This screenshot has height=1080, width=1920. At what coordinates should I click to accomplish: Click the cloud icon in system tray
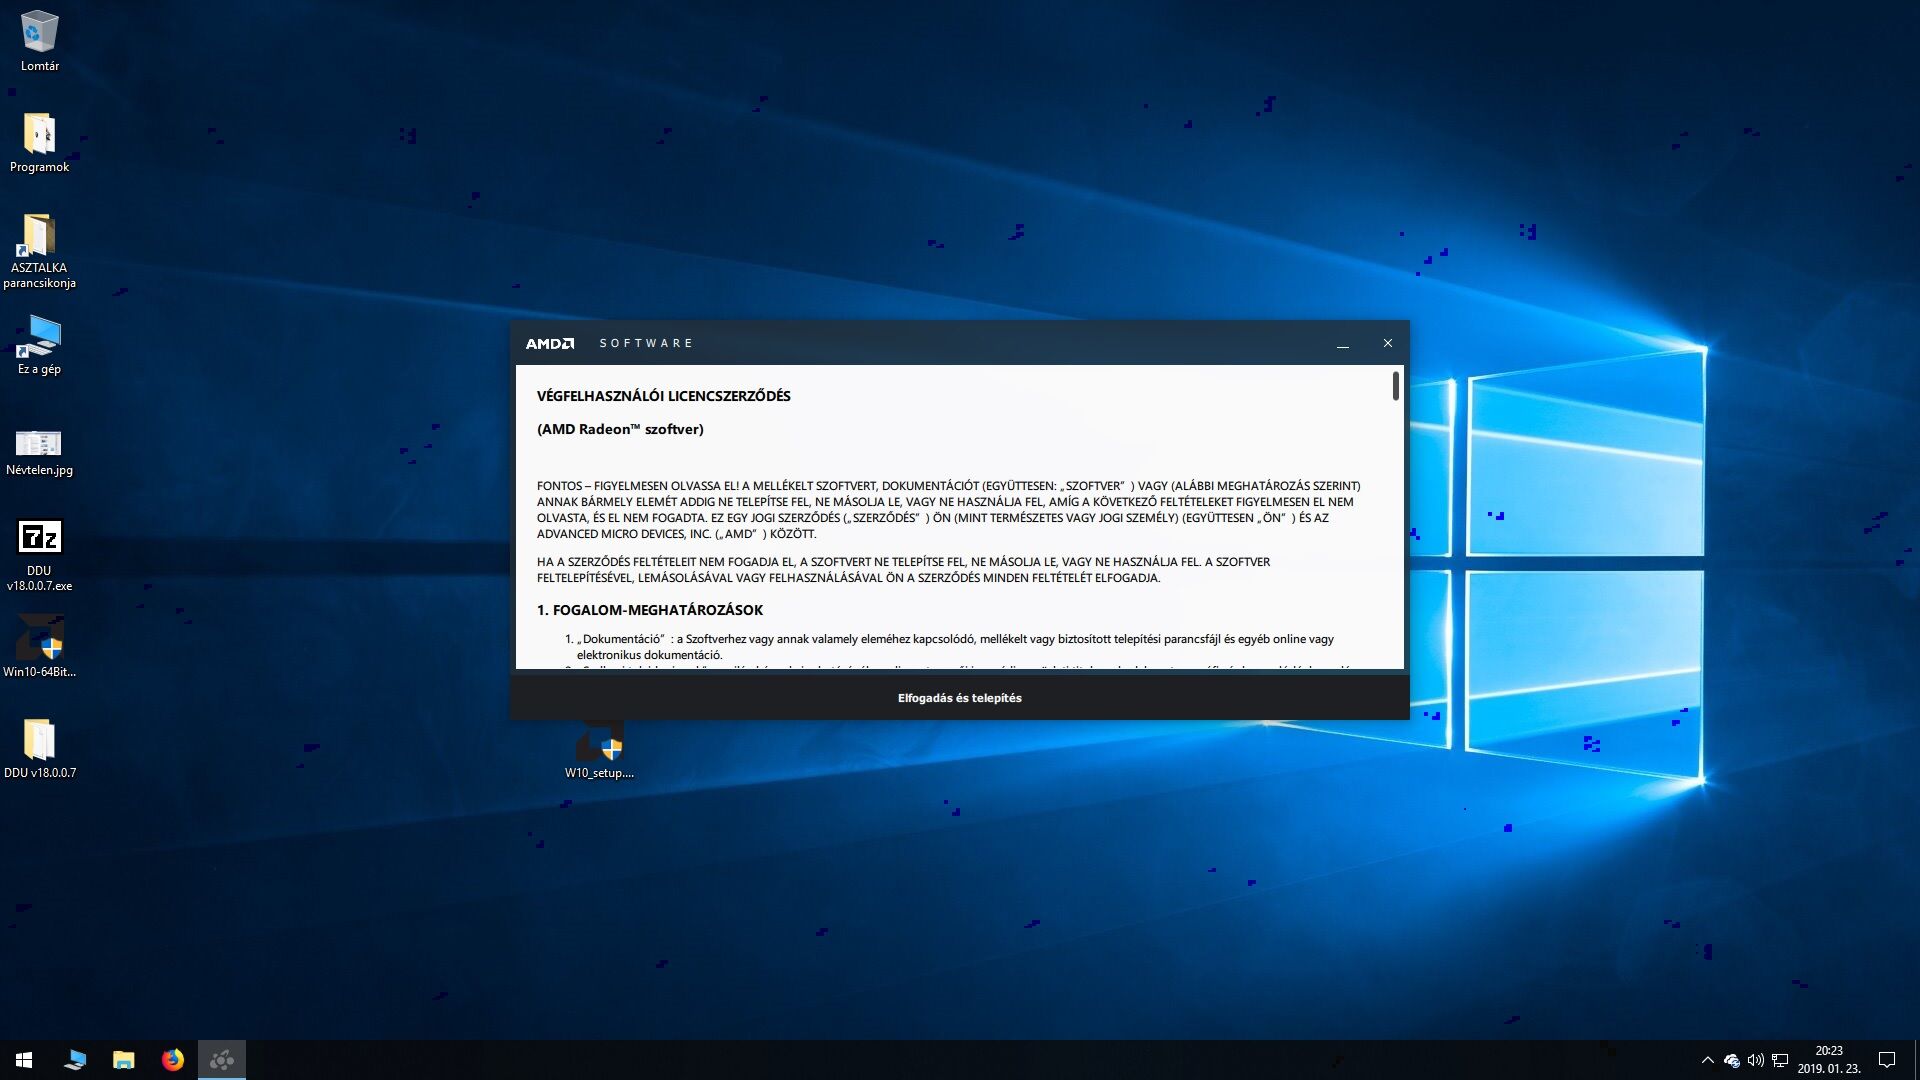pyautogui.click(x=1732, y=1060)
